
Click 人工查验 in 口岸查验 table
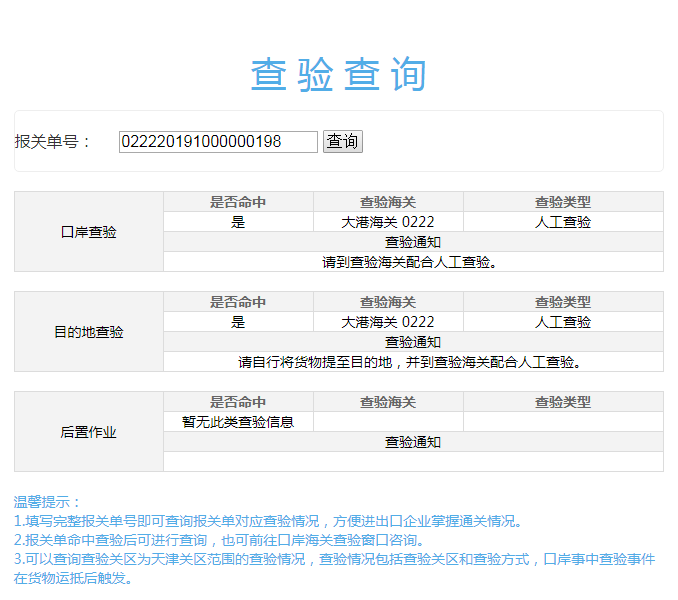coord(563,222)
